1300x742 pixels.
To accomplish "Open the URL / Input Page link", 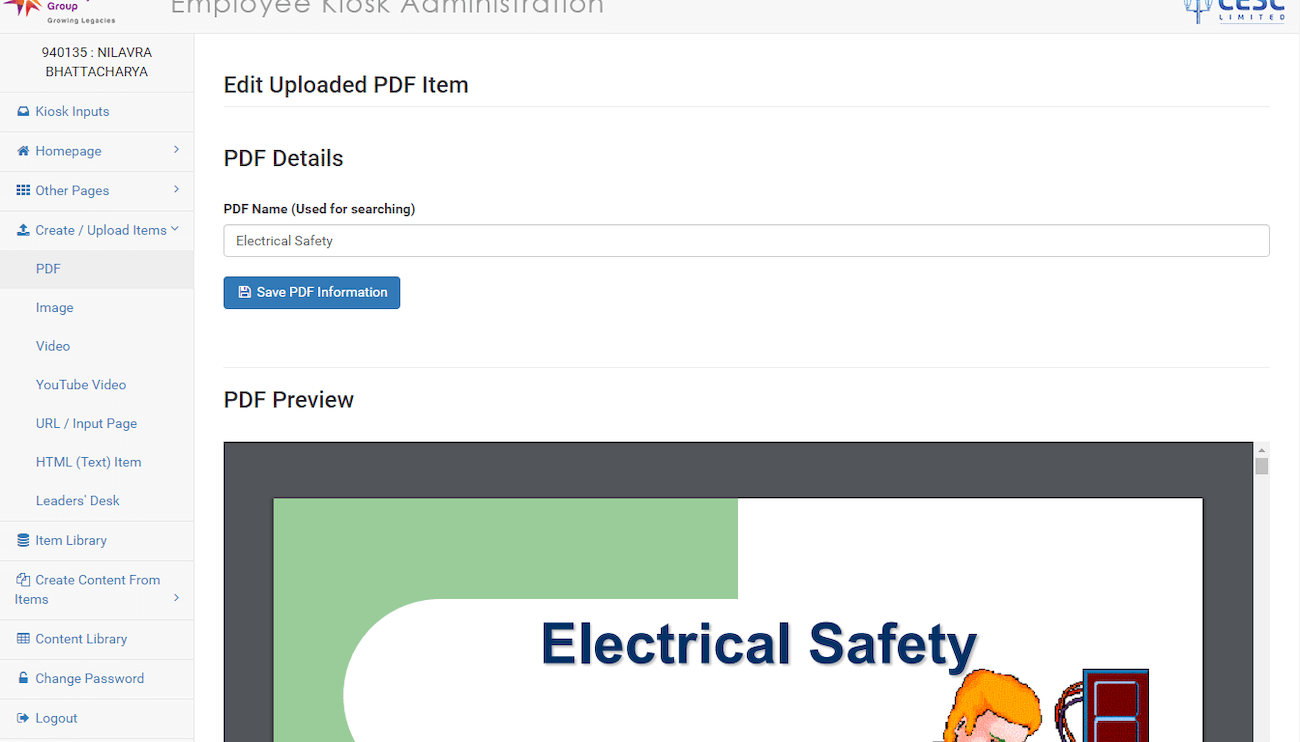I will tap(86, 424).
